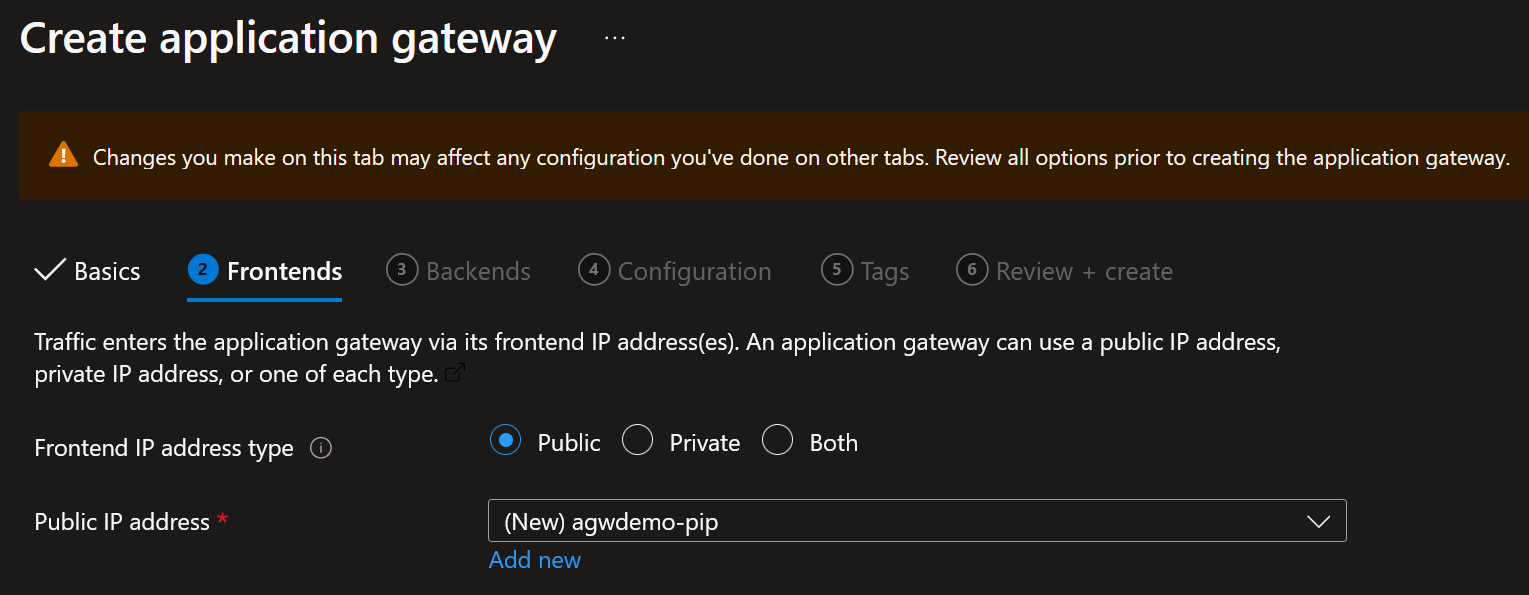Click the orange warning triangle icon
Image resolution: width=1529 pixels, height=595 pixels.
63,156
